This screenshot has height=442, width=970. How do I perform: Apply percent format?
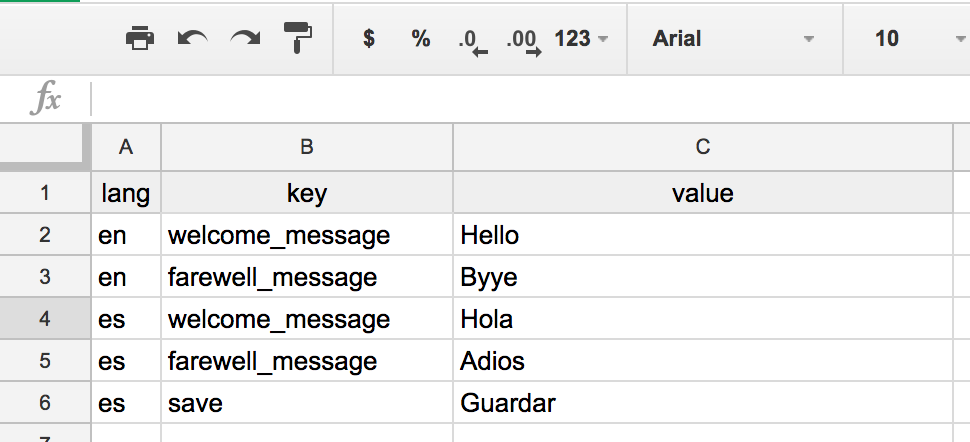421,39
